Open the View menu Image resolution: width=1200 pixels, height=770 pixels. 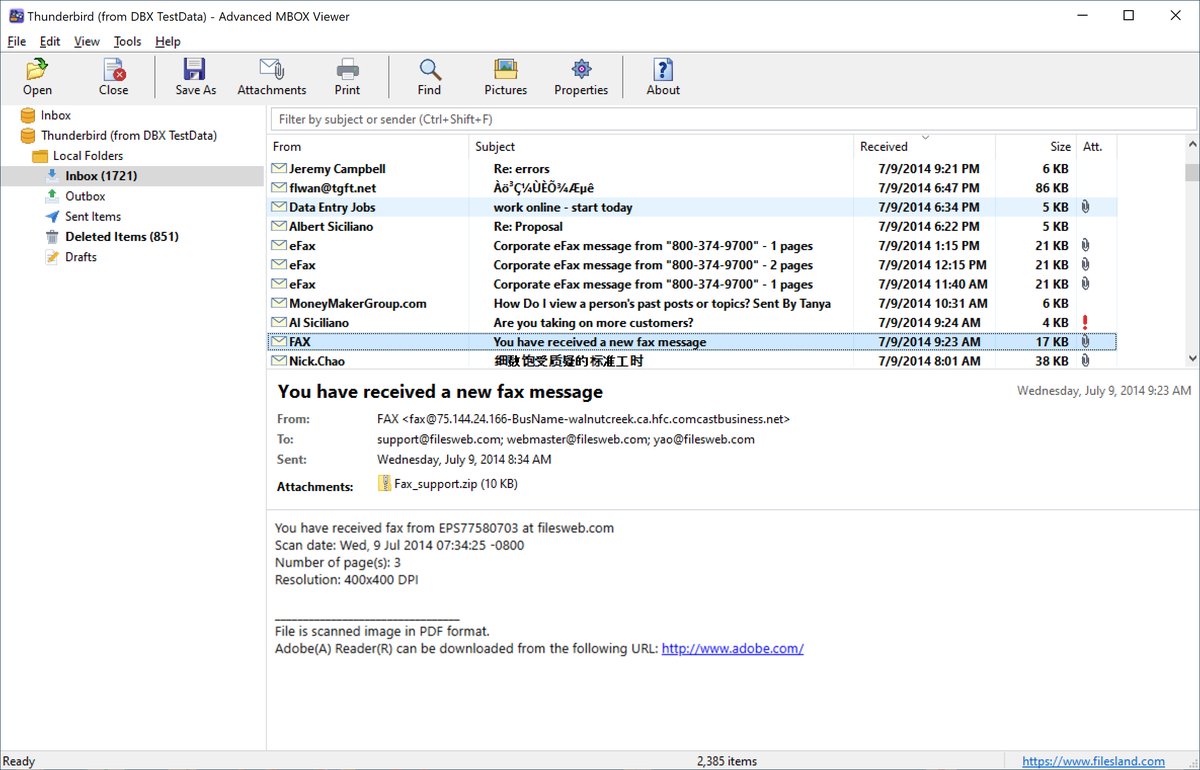pos(87,41)
